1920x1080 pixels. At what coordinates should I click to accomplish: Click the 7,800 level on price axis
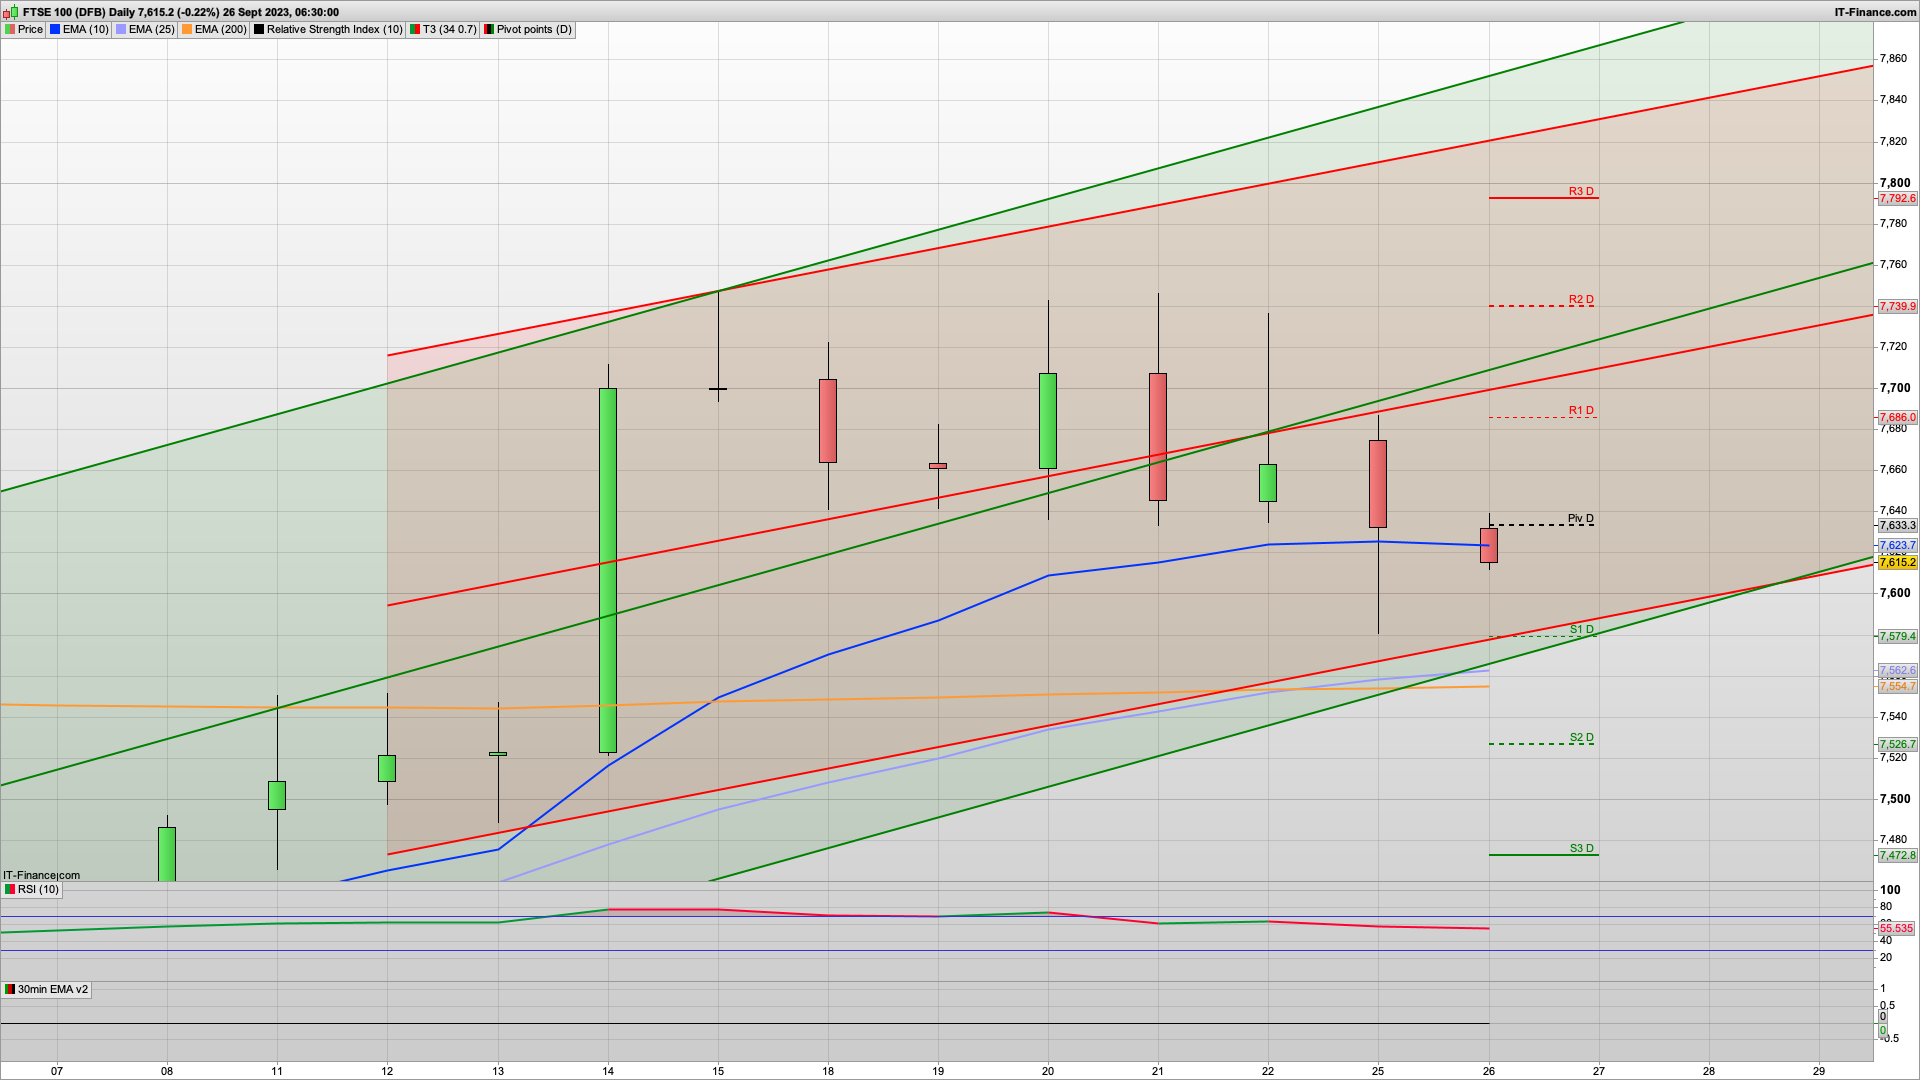[1895, 183]
